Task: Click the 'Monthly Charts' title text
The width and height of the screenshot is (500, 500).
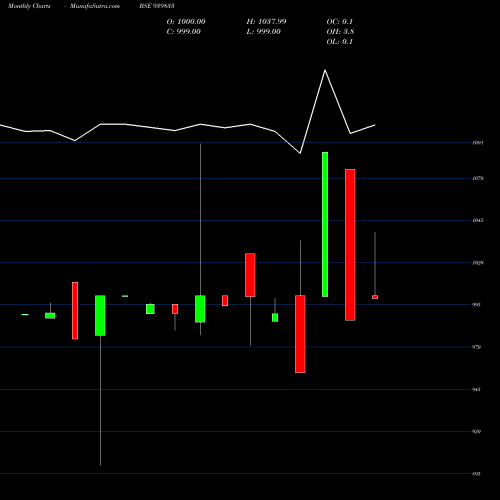Action: (29, 6)
